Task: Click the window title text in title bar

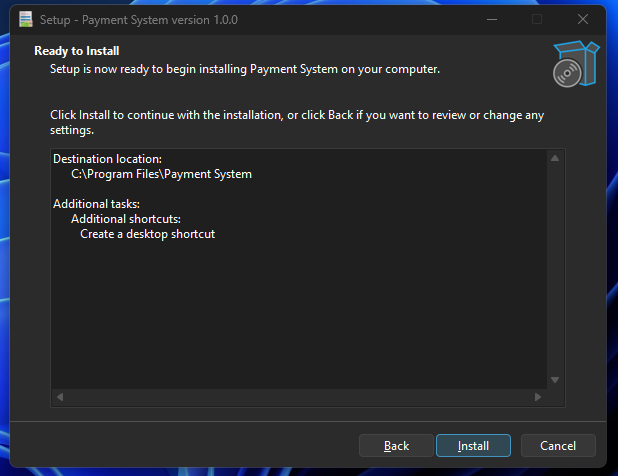Action: (139, 20)
